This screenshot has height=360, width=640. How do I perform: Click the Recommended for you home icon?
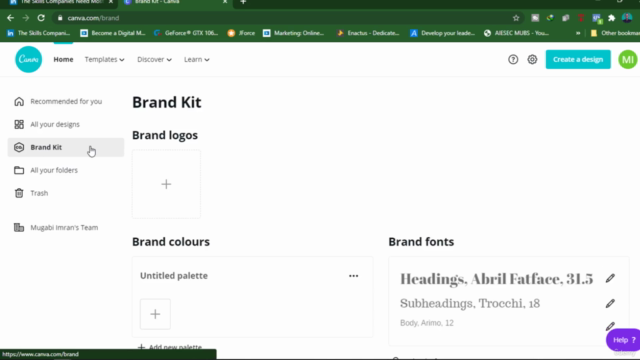point(19,101)
